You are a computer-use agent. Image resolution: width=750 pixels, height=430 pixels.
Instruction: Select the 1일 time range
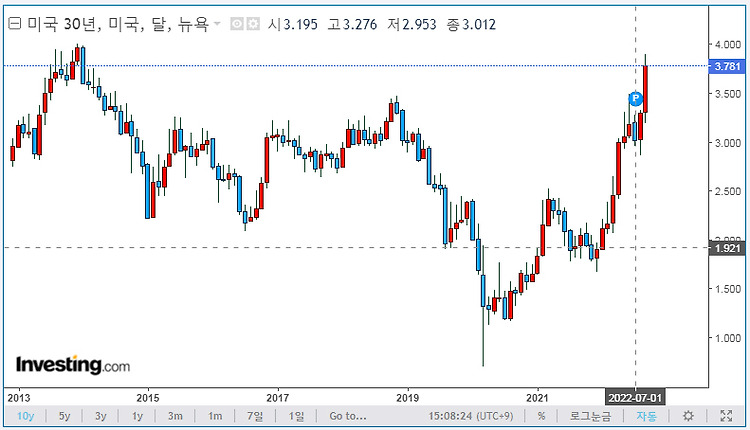coord(296,416)
